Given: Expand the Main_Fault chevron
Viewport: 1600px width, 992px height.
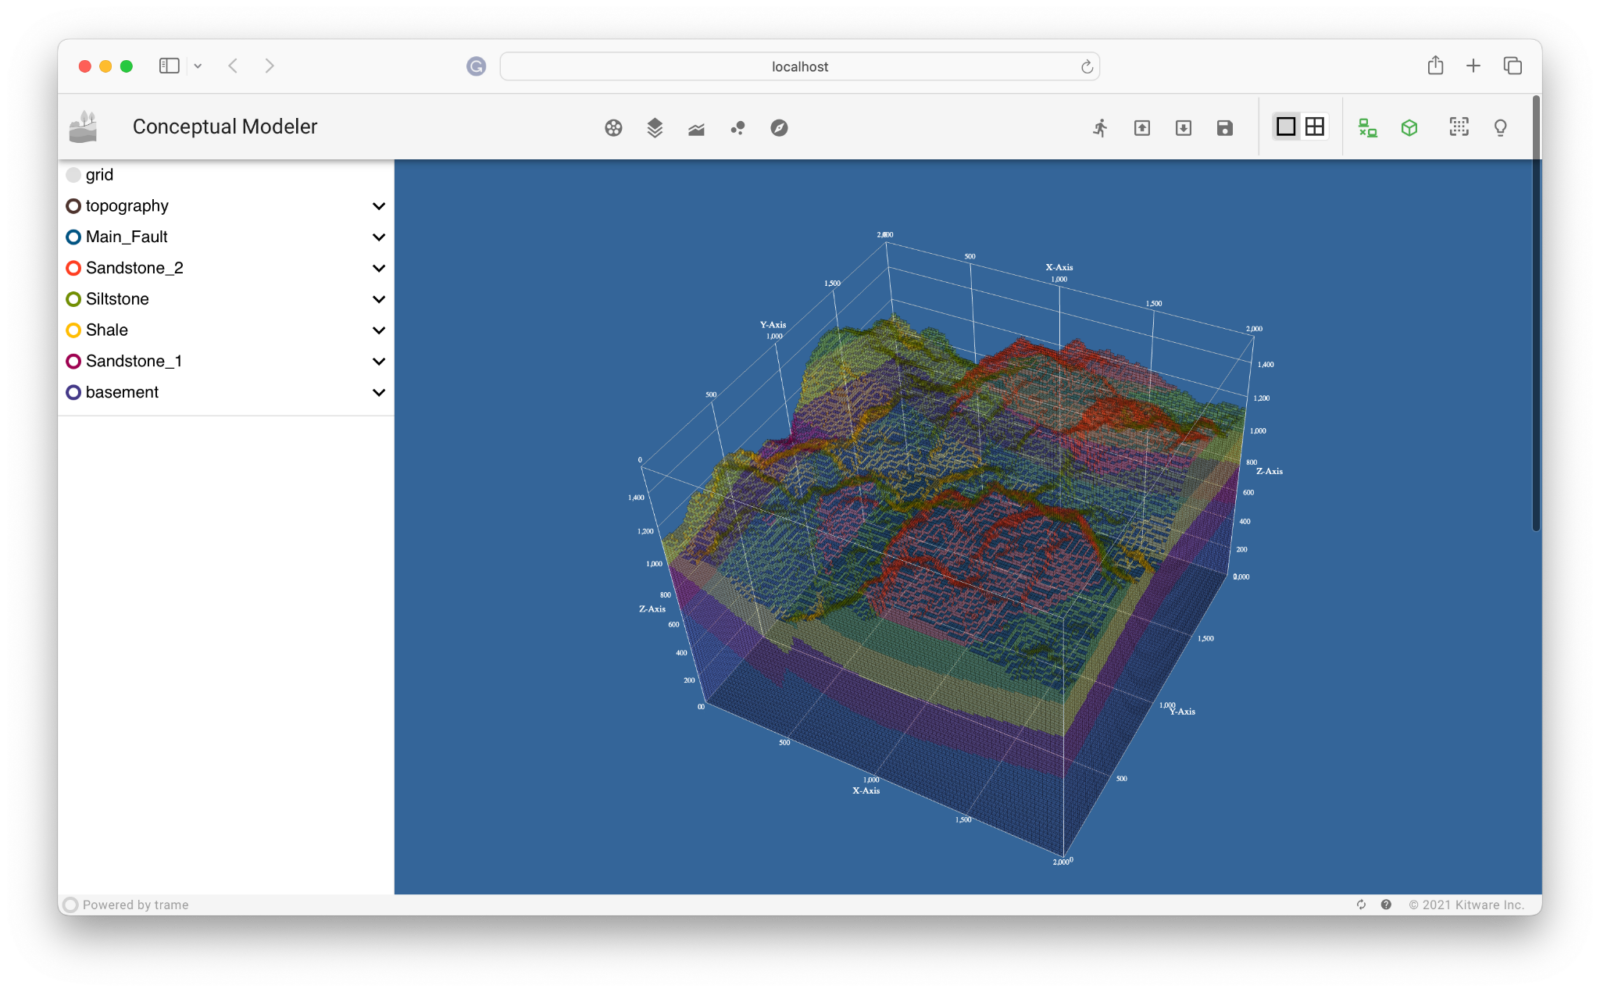Looking at the screenshot, I should point(379,237).
